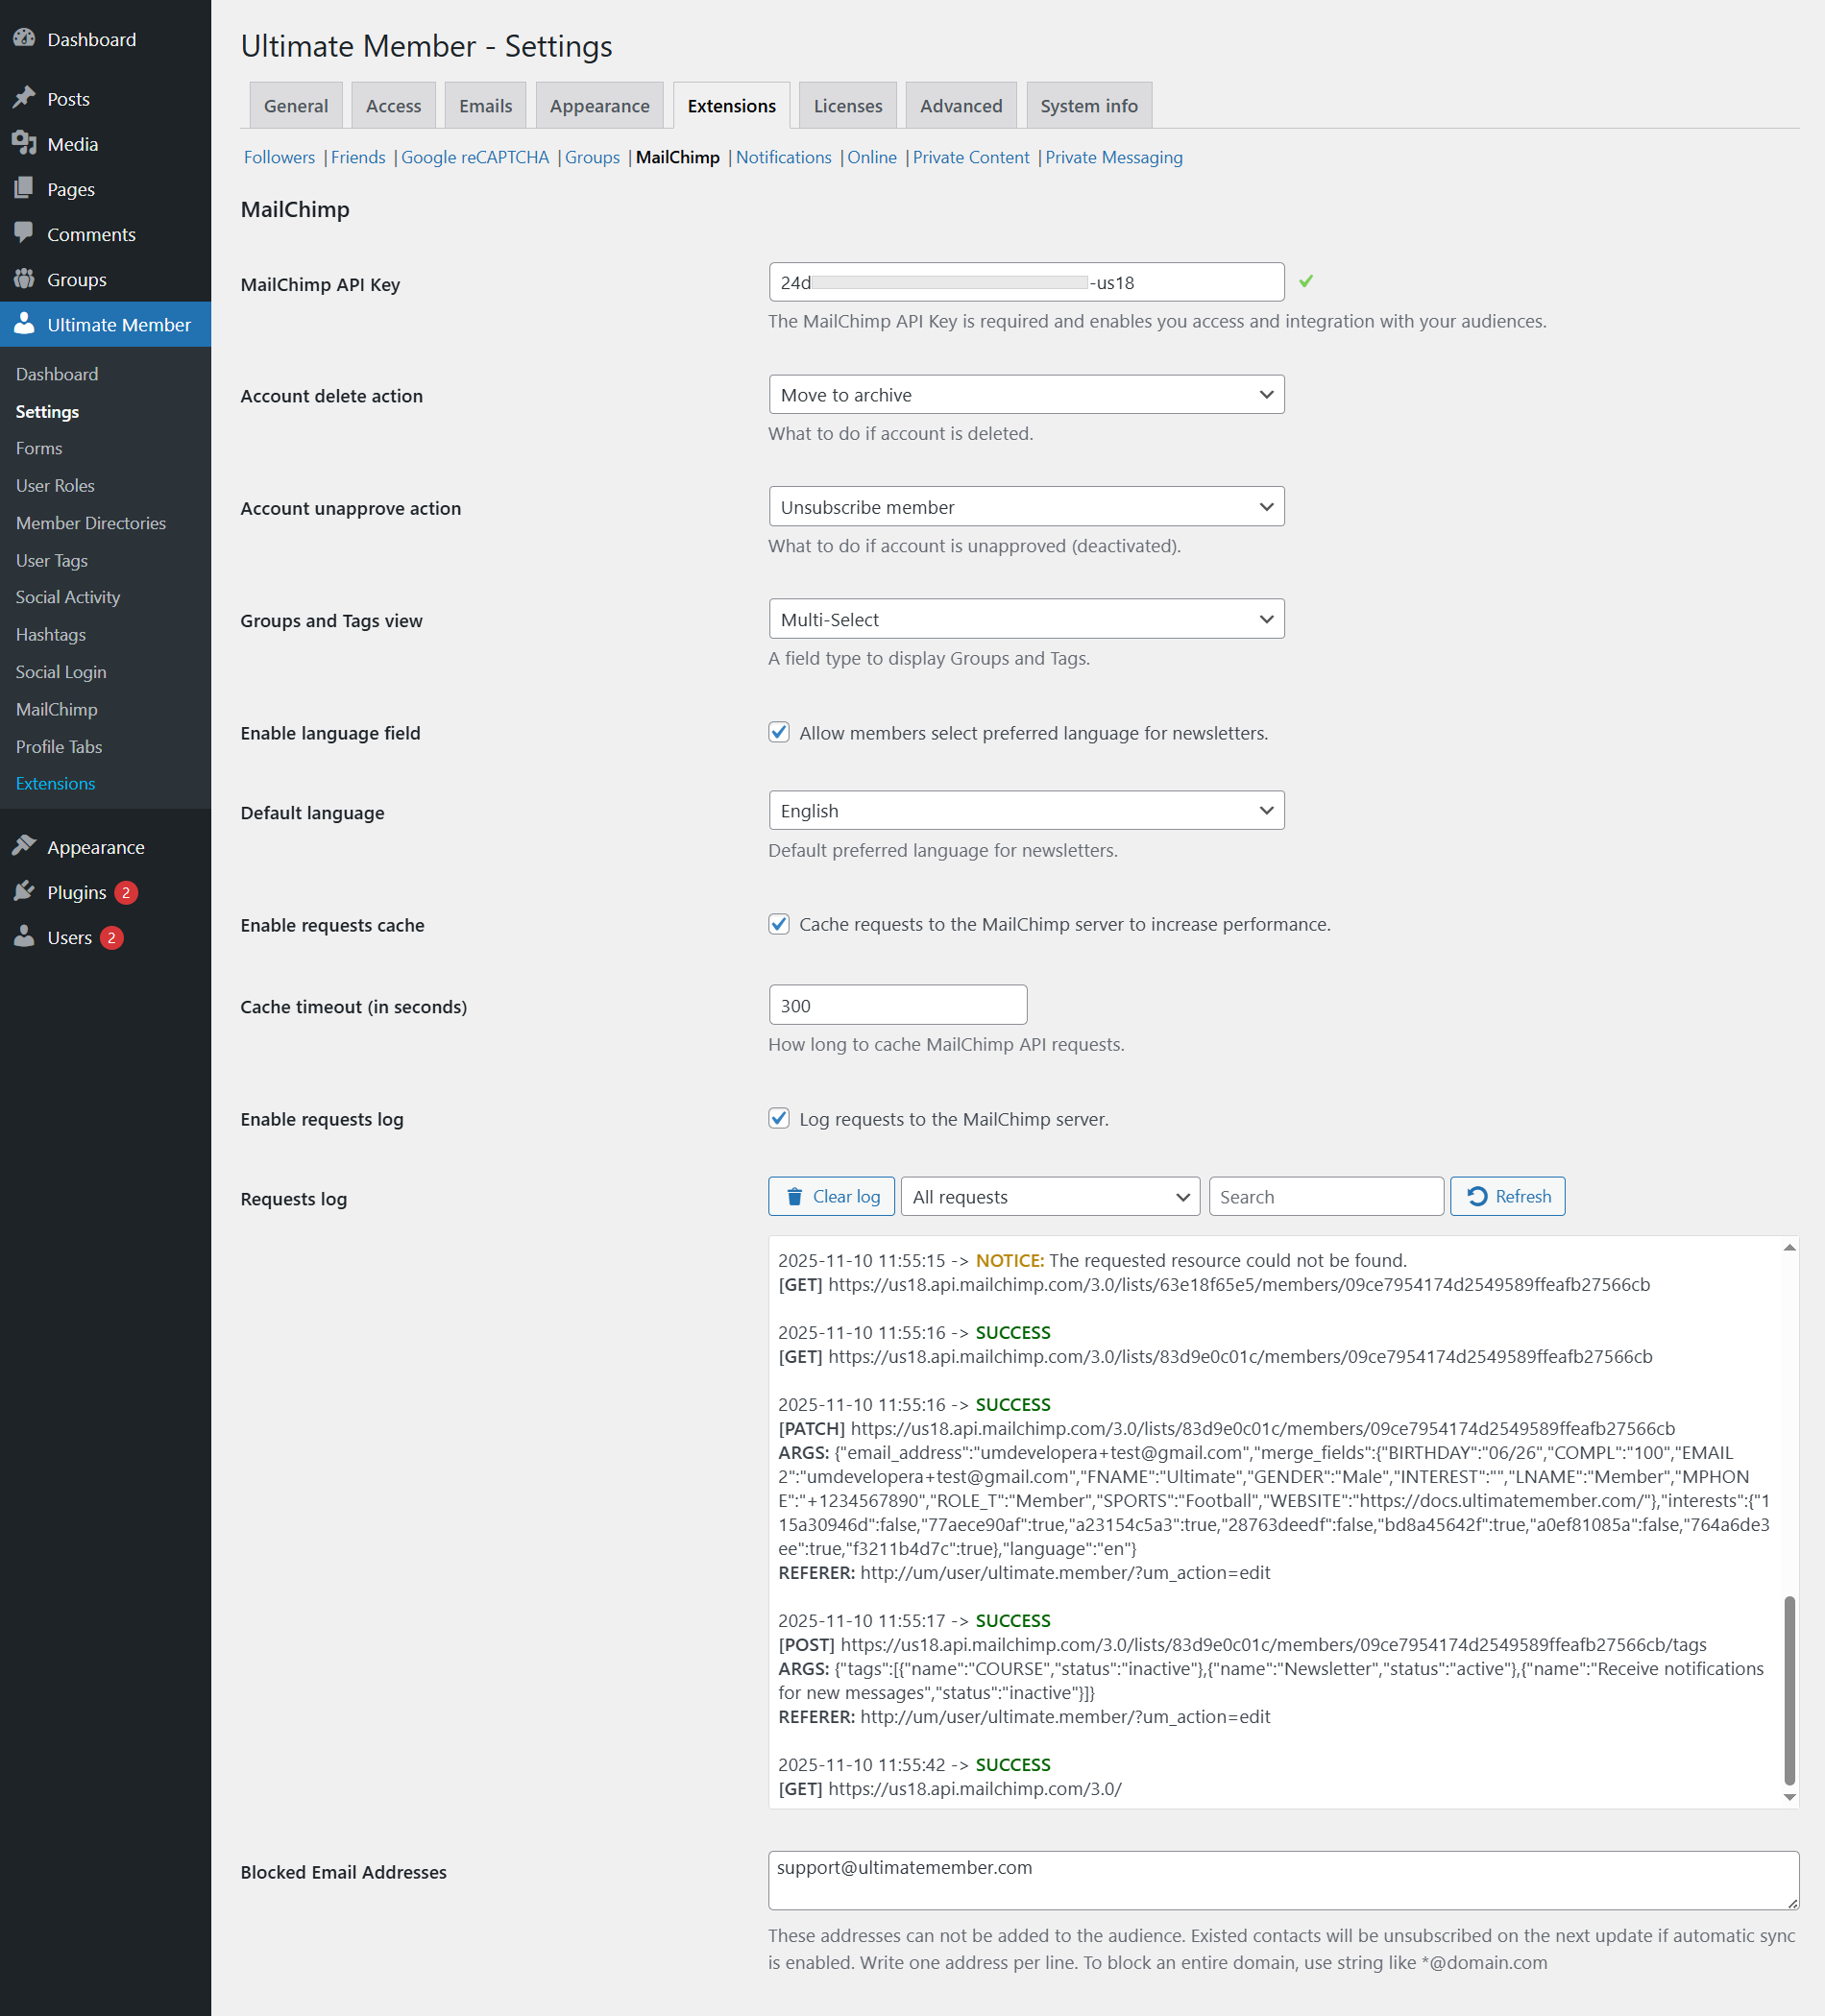Click the Posts pin icon

[x=24, y=98]
